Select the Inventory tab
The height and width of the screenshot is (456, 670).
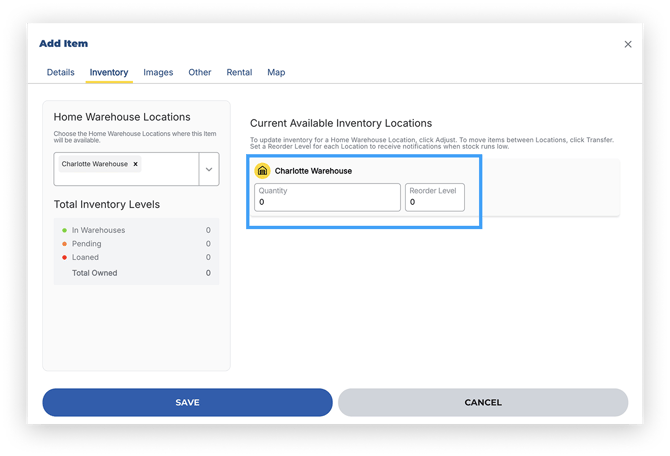109,72
